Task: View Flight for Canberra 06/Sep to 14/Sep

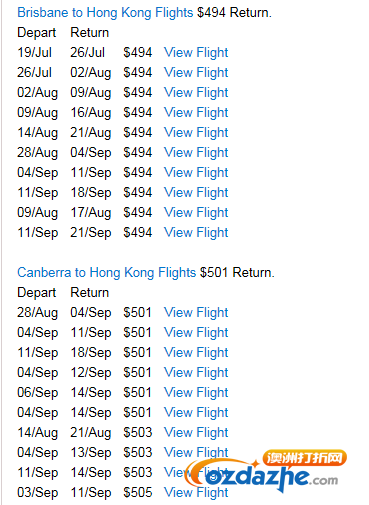Action: coord(196,393)
